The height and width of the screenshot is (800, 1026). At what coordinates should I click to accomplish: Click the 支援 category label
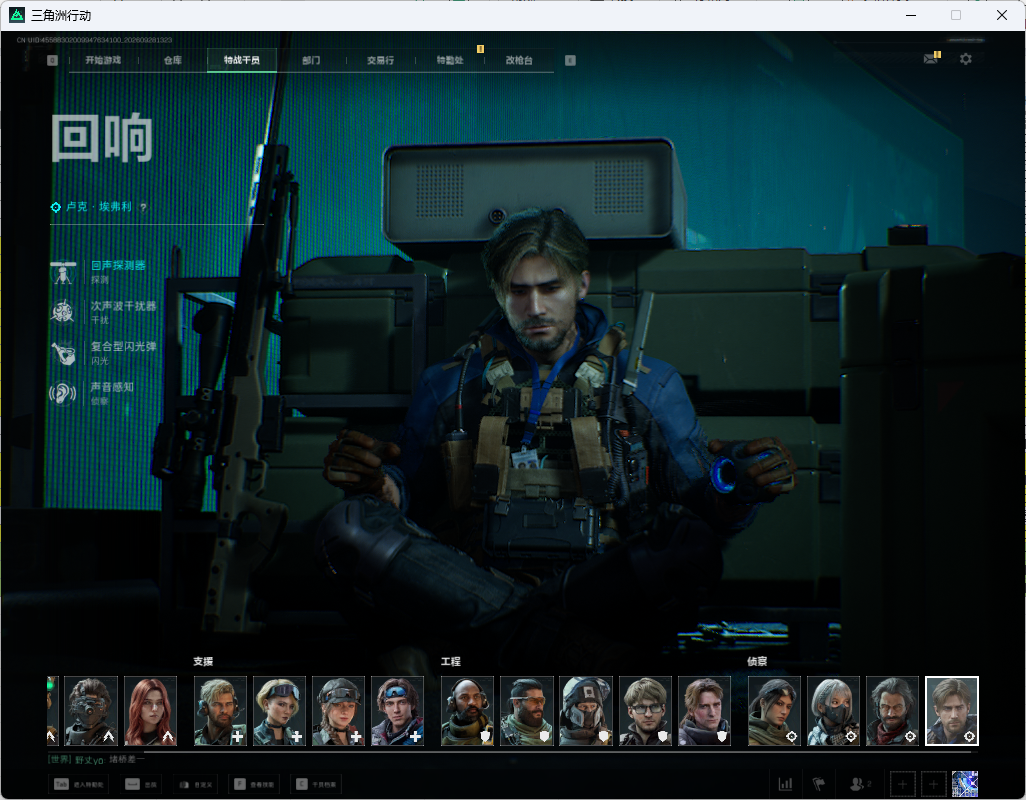[x=203, y=661]
